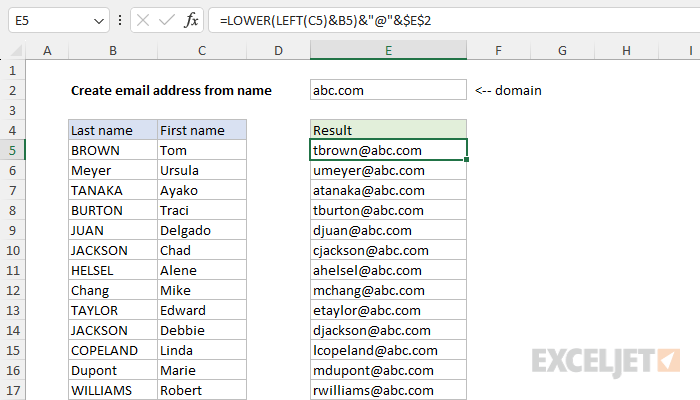
Task: Select column B header
Action: [x=113, y=50]
